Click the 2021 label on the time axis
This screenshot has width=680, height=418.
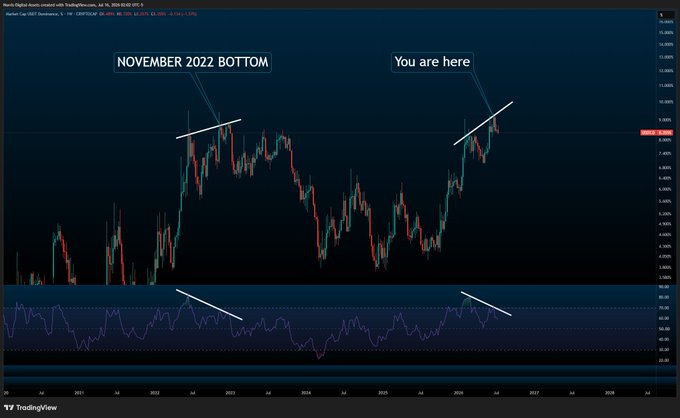[79, 393]
